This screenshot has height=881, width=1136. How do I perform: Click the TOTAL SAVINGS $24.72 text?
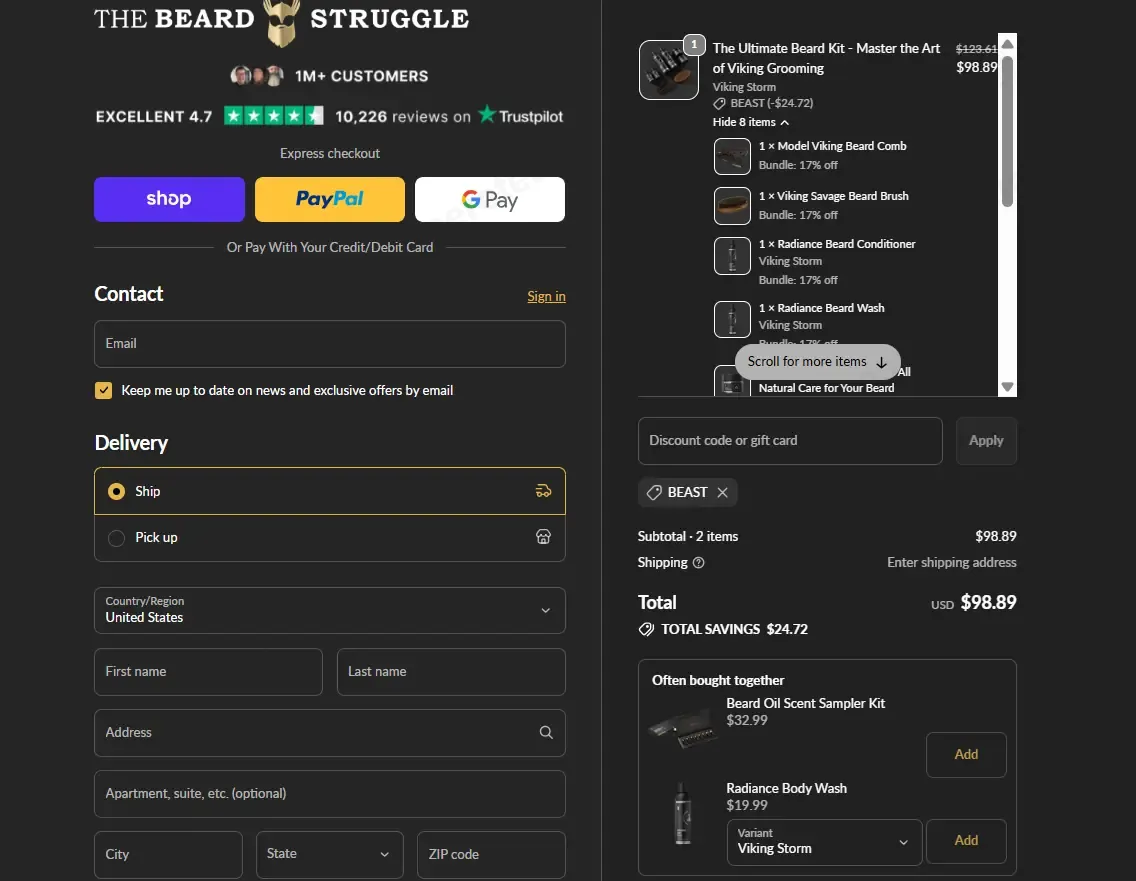(734, 629)
